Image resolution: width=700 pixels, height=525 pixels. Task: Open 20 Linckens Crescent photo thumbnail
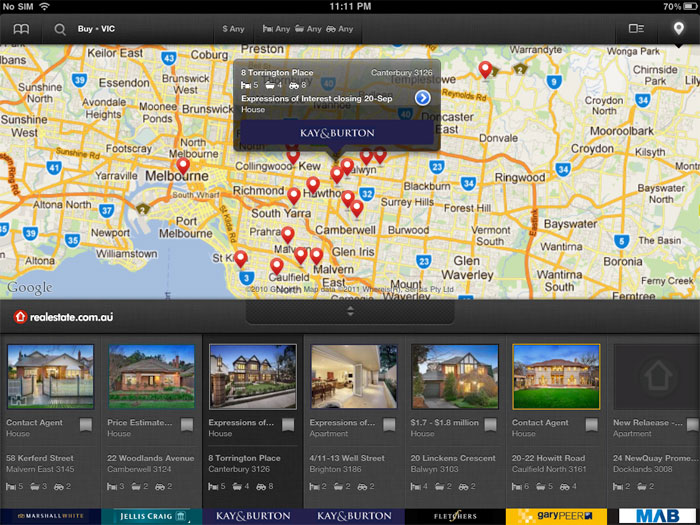(x=455, y=376)
